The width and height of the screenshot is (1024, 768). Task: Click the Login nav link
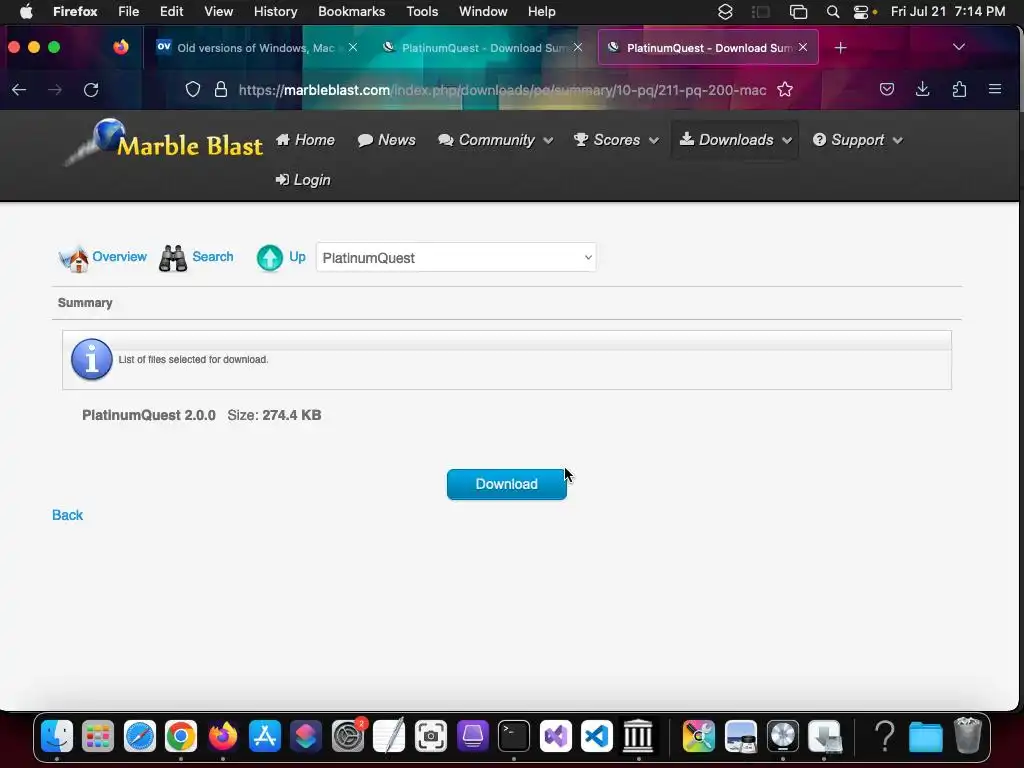[303, 180]
